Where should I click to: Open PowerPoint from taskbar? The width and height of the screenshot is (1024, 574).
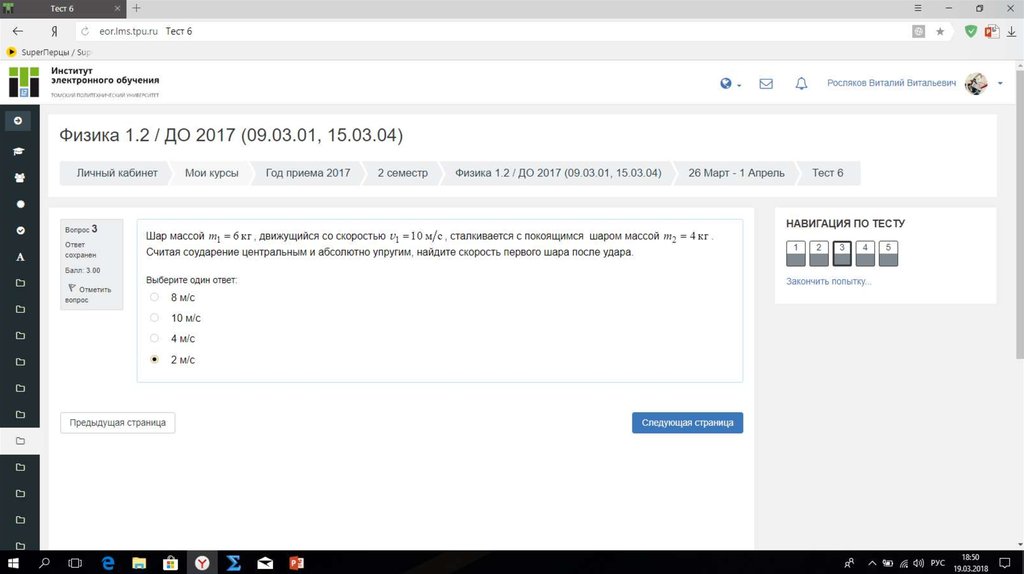296,563
